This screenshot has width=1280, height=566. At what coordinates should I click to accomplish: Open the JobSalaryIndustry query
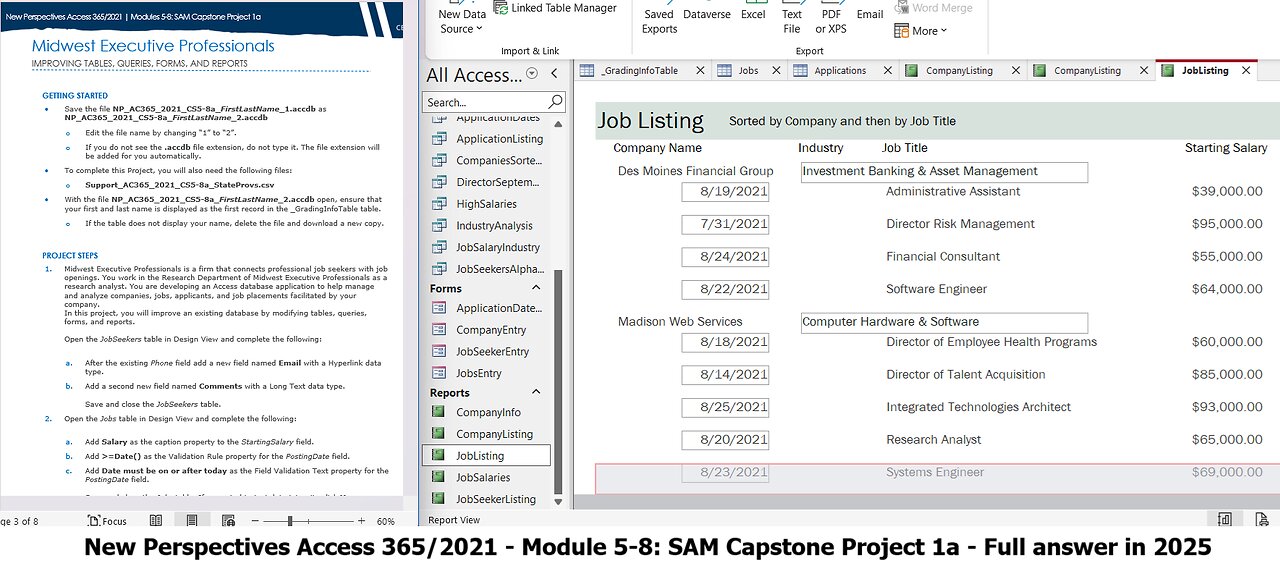pos(488,247)
